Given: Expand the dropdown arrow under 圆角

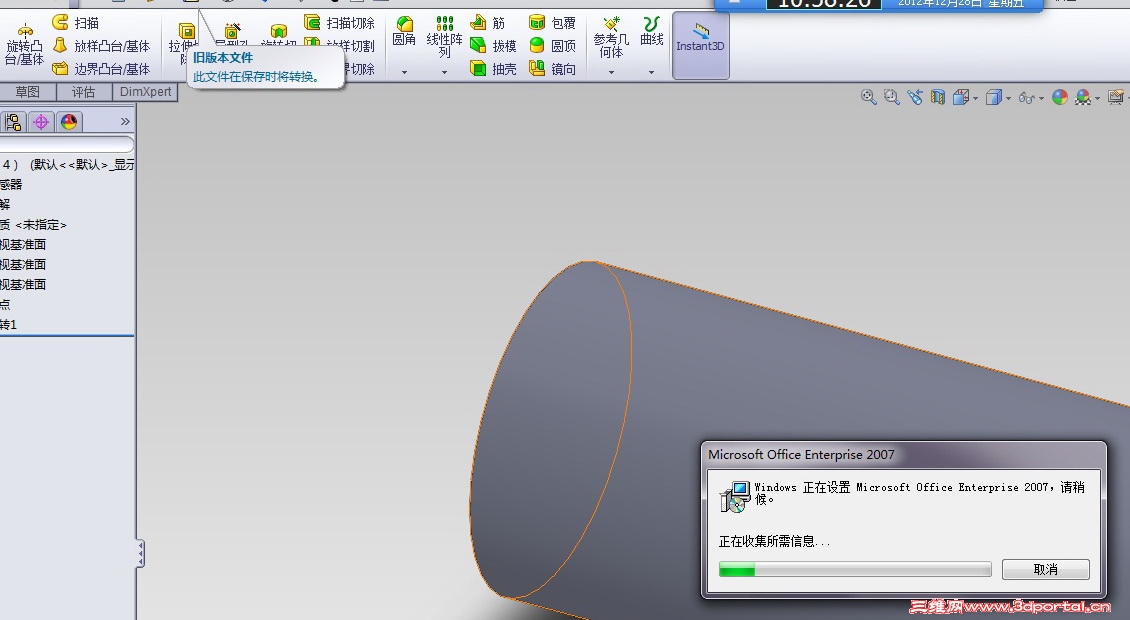Looking at the screenshot, I should pos(404,72).
